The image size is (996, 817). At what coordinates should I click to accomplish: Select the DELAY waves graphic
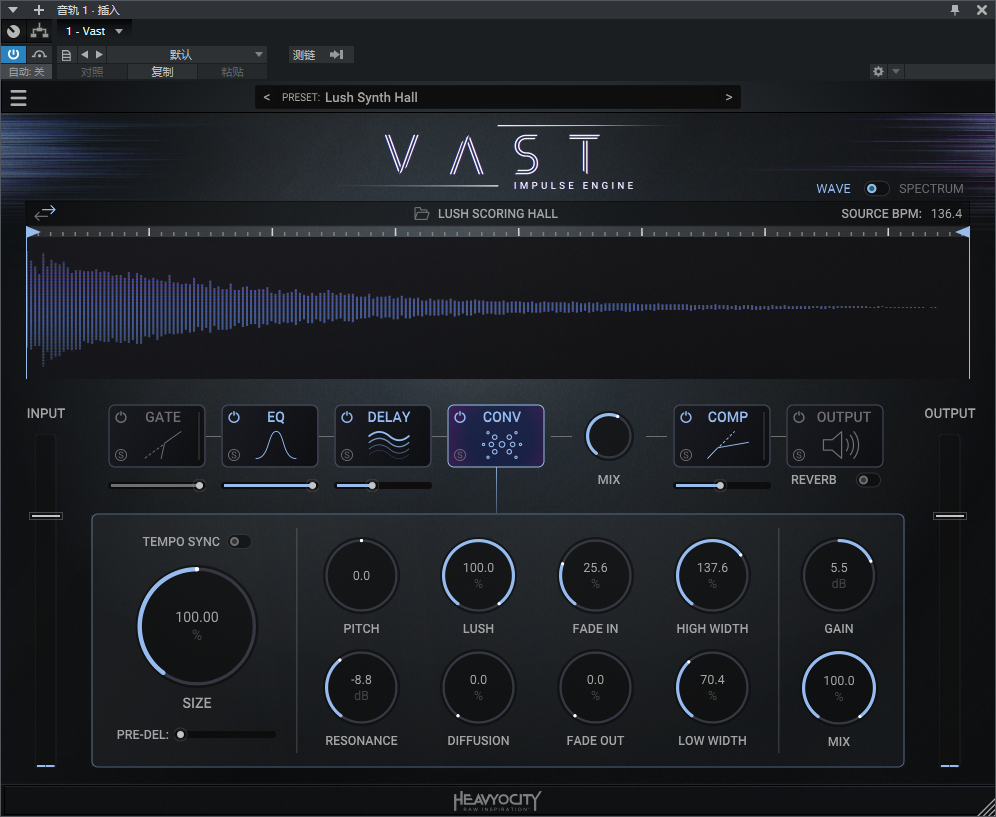coord(389,445)
